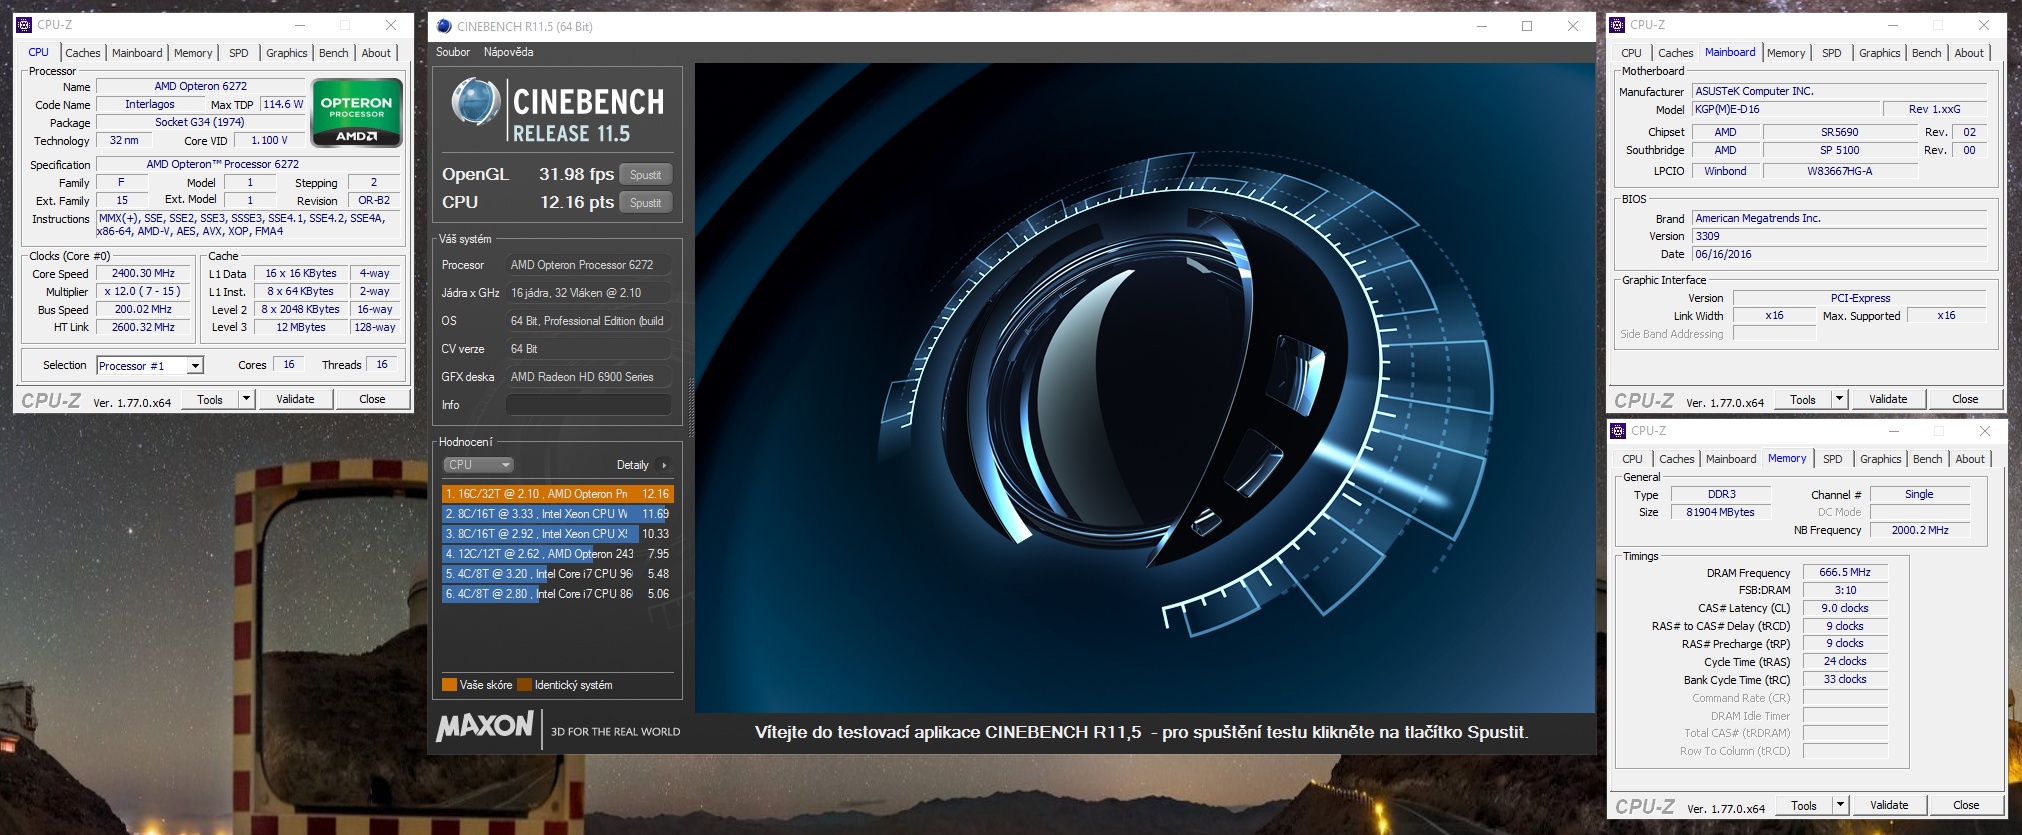Click Tools button in the left CPU-Z window
The image size is (2022, 835).
[210, 399]
